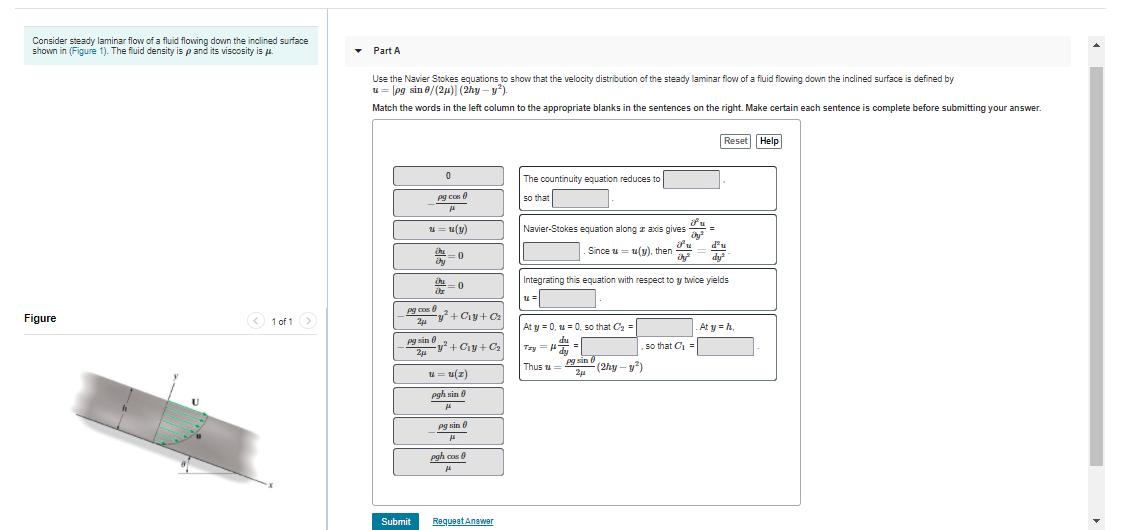Click the 'Figure' panel heading
The height and width of the screenshot is (530, 1123).
point(40,319)
